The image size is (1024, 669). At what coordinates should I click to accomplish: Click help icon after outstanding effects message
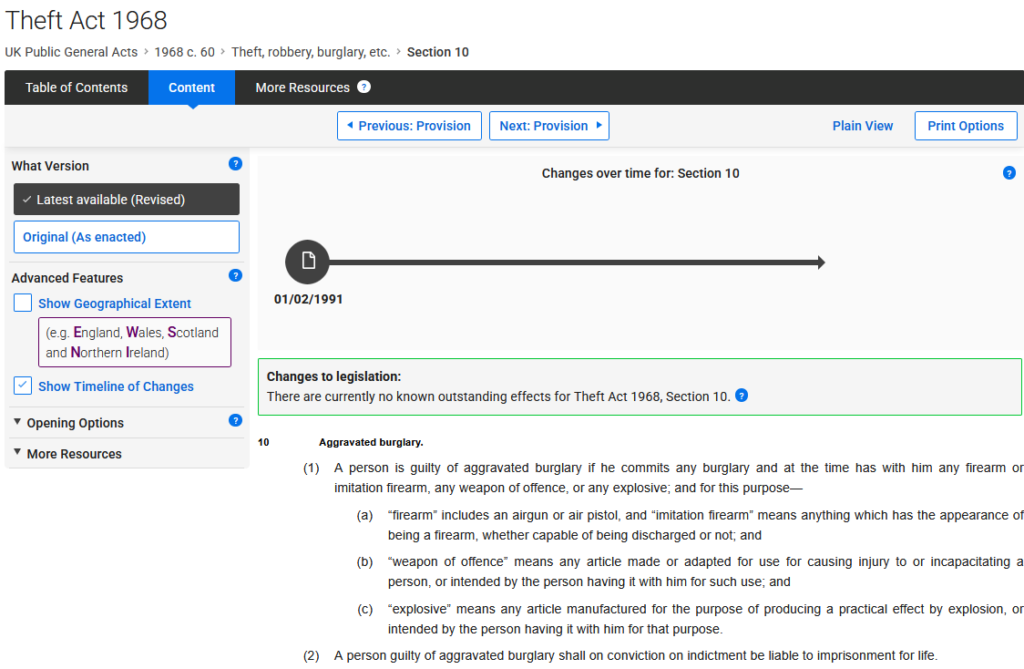741,396
